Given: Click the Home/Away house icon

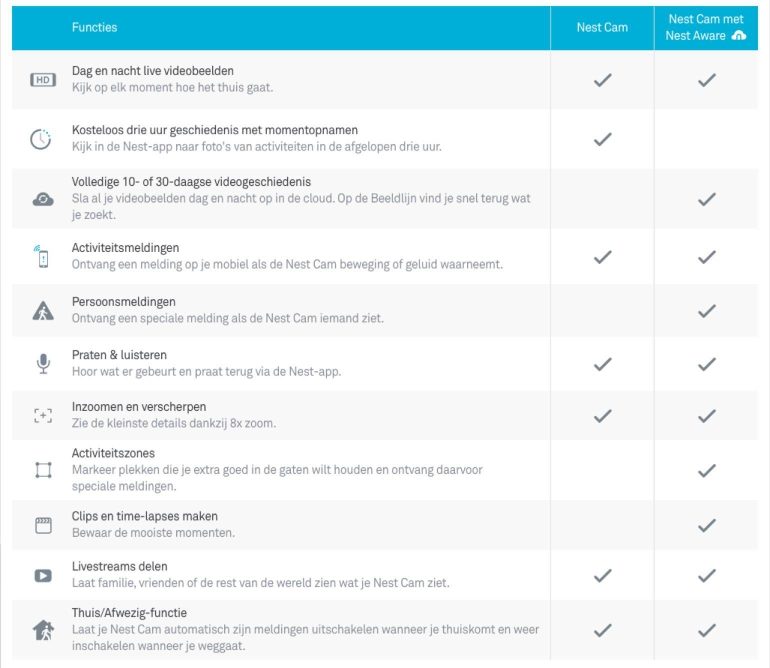Looking at the screenshot, I should click(43, 630).
